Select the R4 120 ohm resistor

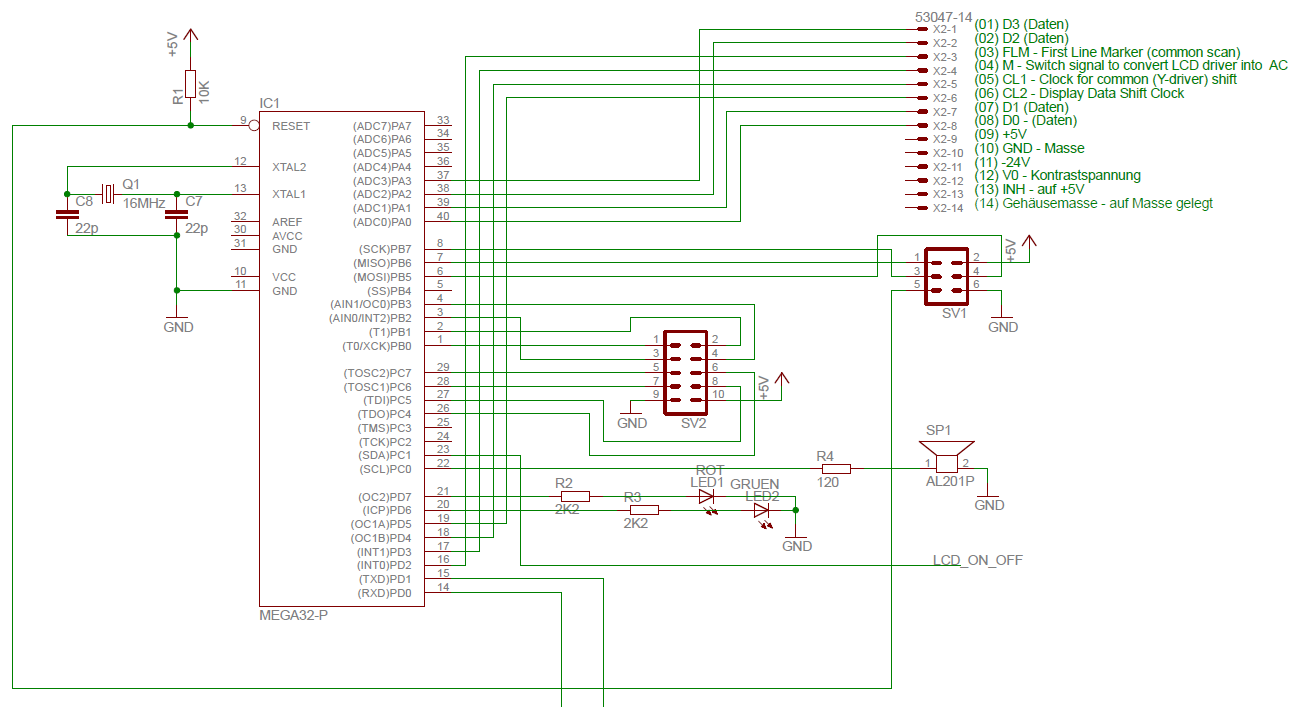pyautogui.click(x=834, y=468)
